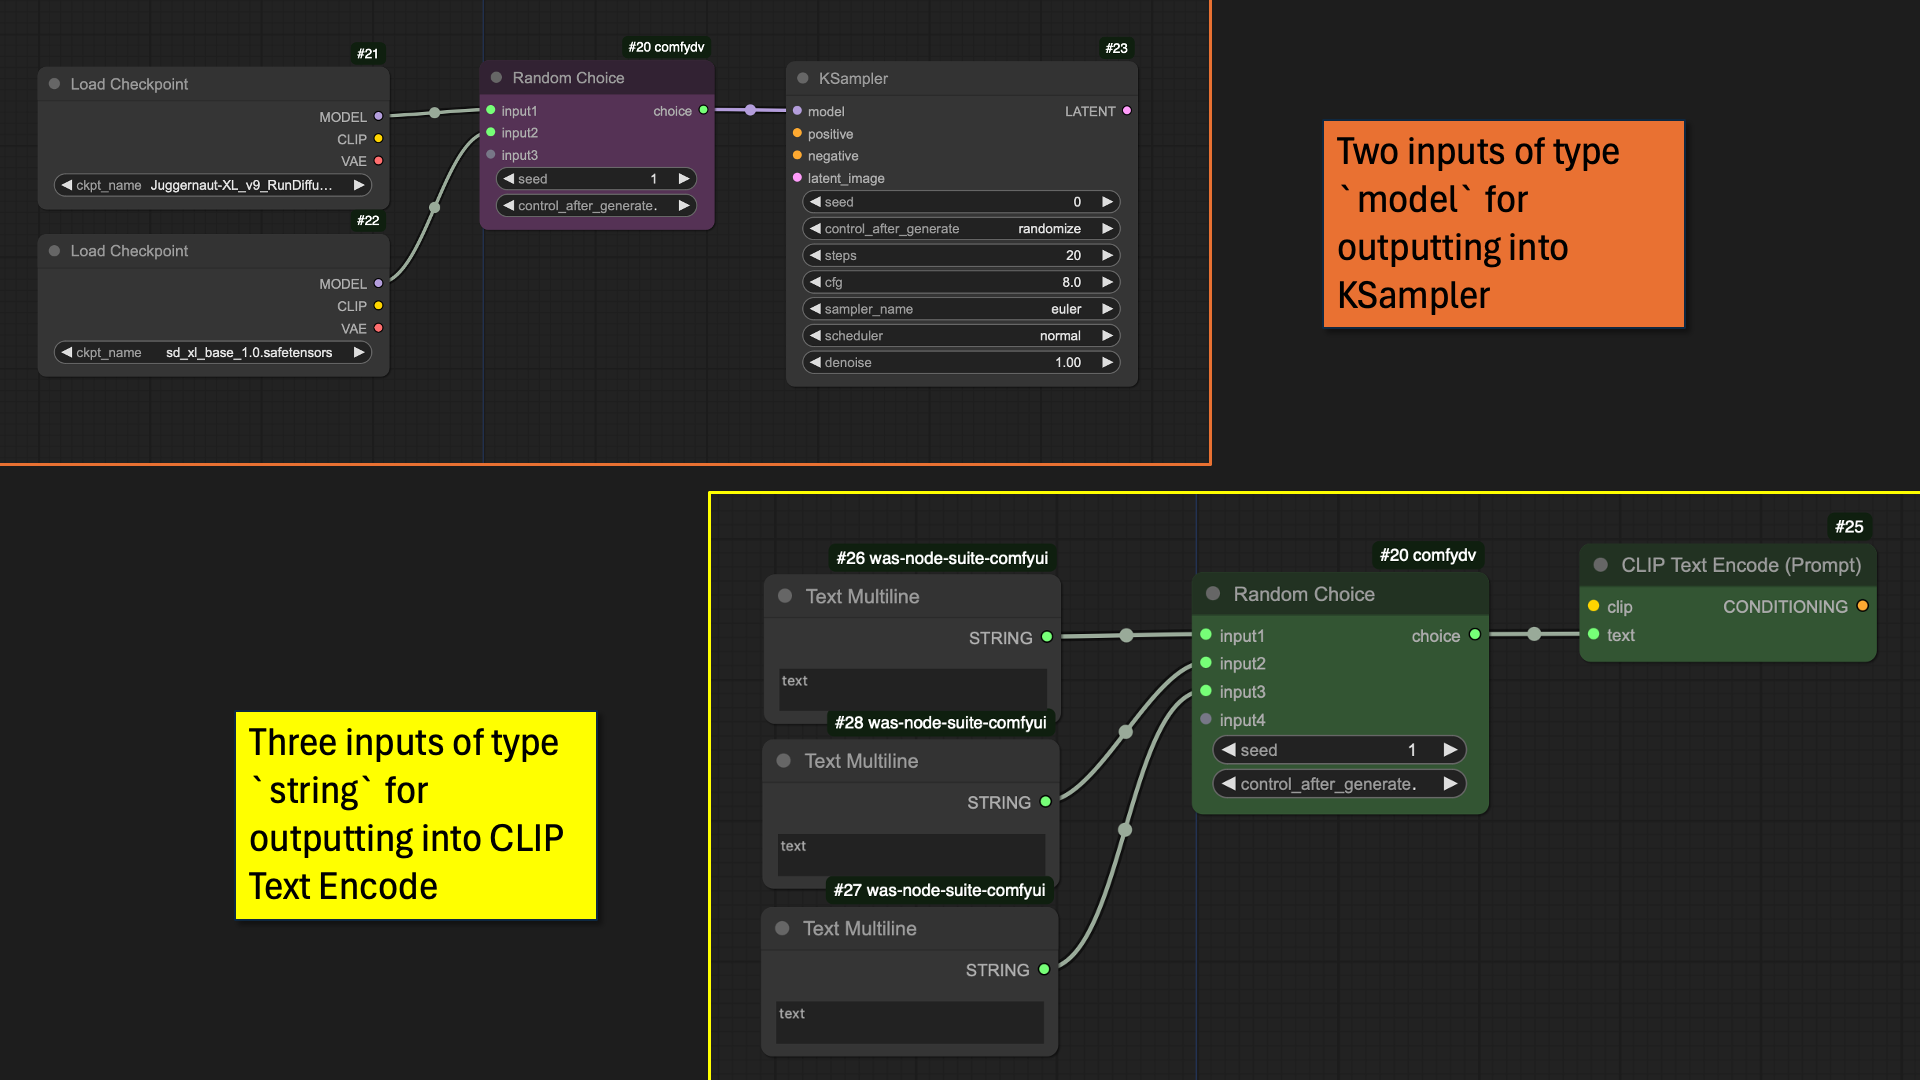Click the KSampler LATENT output socket
Screen dimensions: 1920x1080
coord(1127,111)
